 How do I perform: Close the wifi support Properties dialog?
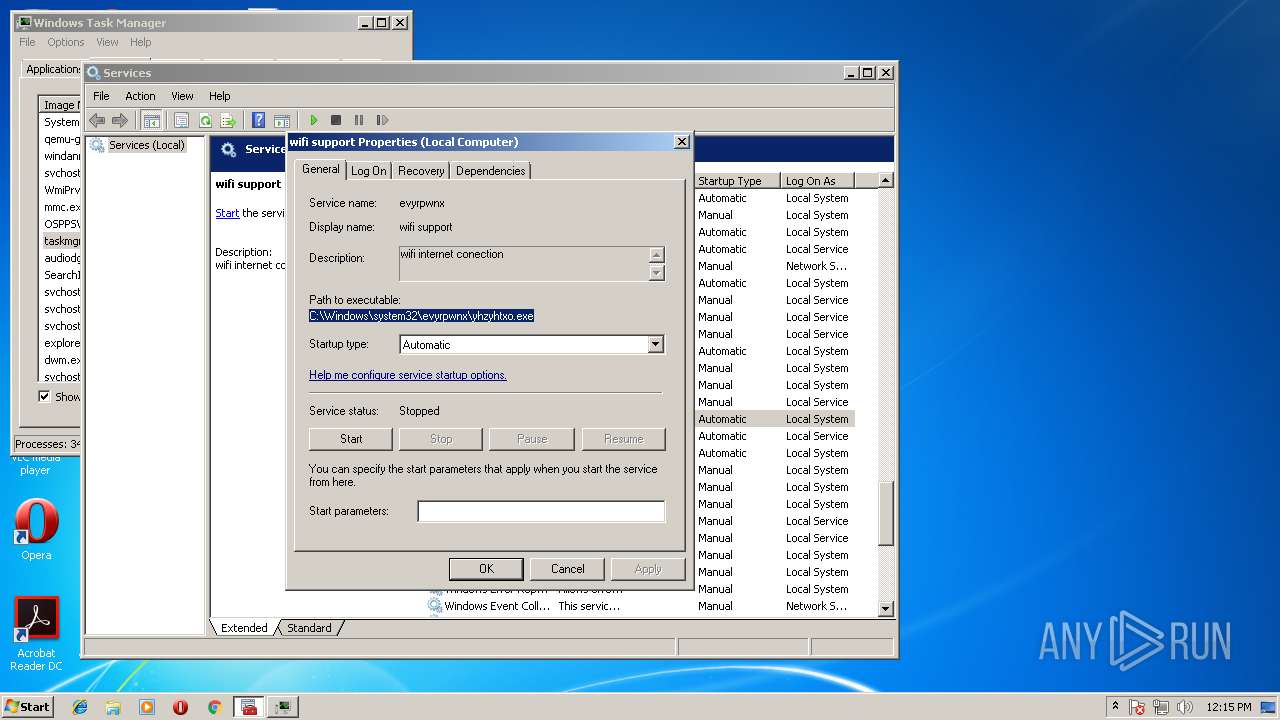pyautogui.click(x=681, y=142)
